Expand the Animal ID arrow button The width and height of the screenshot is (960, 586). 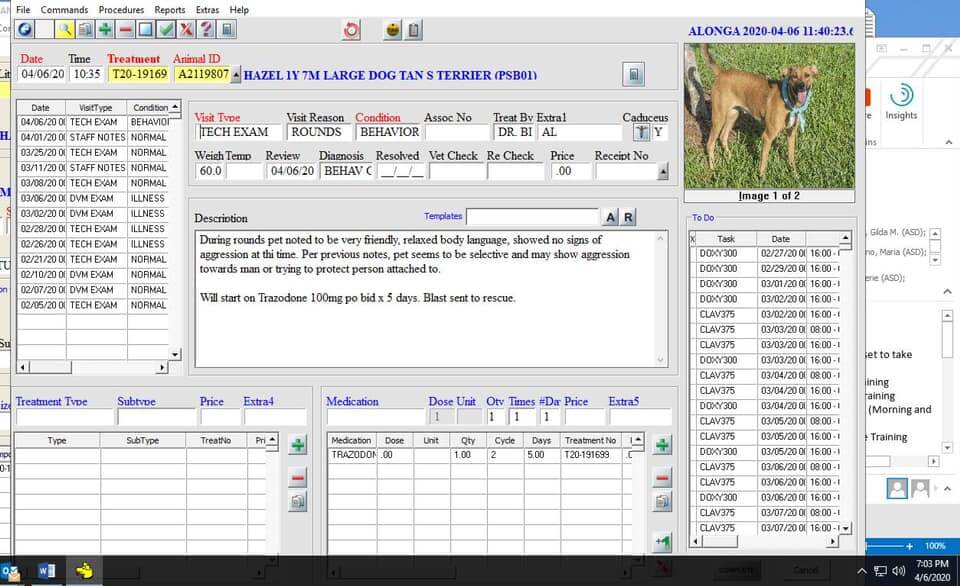tap(236, 74)
